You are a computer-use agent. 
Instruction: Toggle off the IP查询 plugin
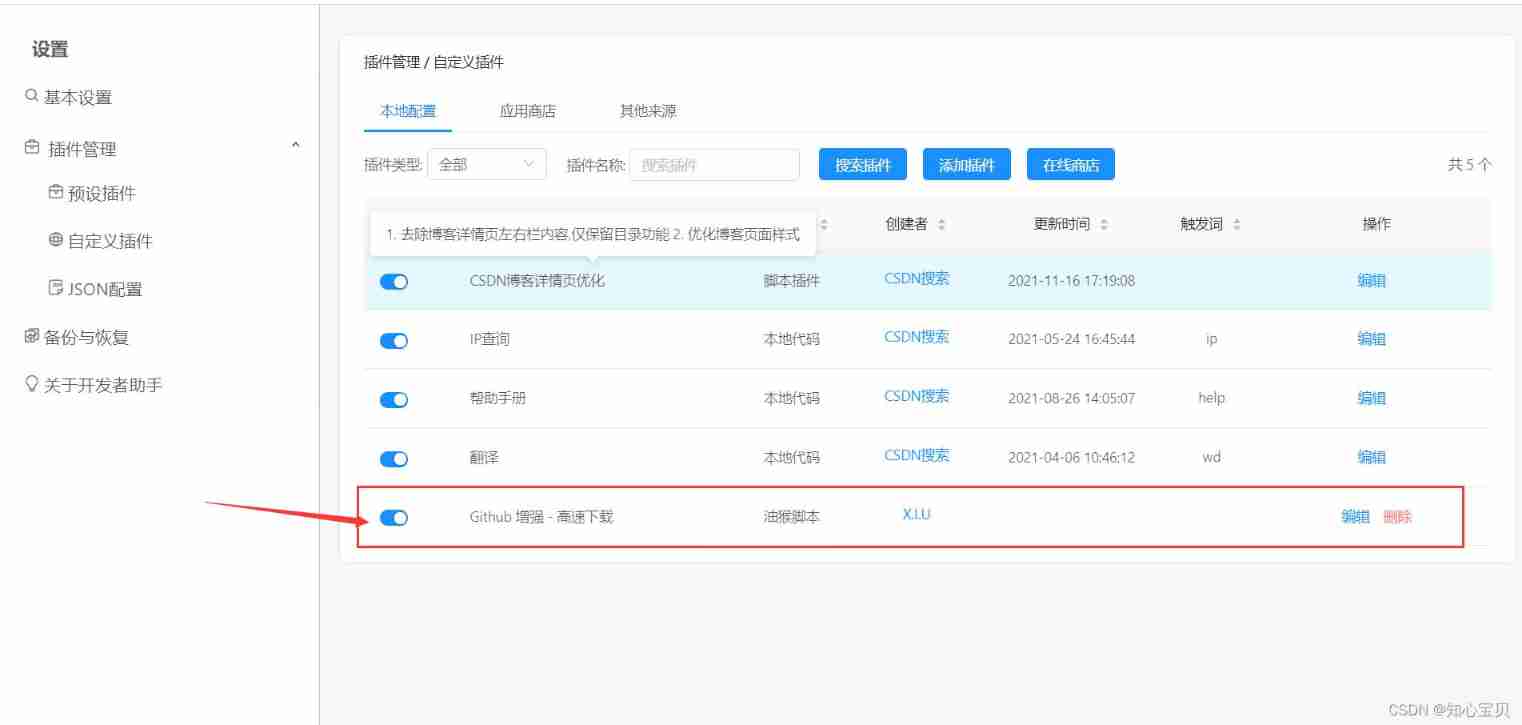(x=393, y=340)
